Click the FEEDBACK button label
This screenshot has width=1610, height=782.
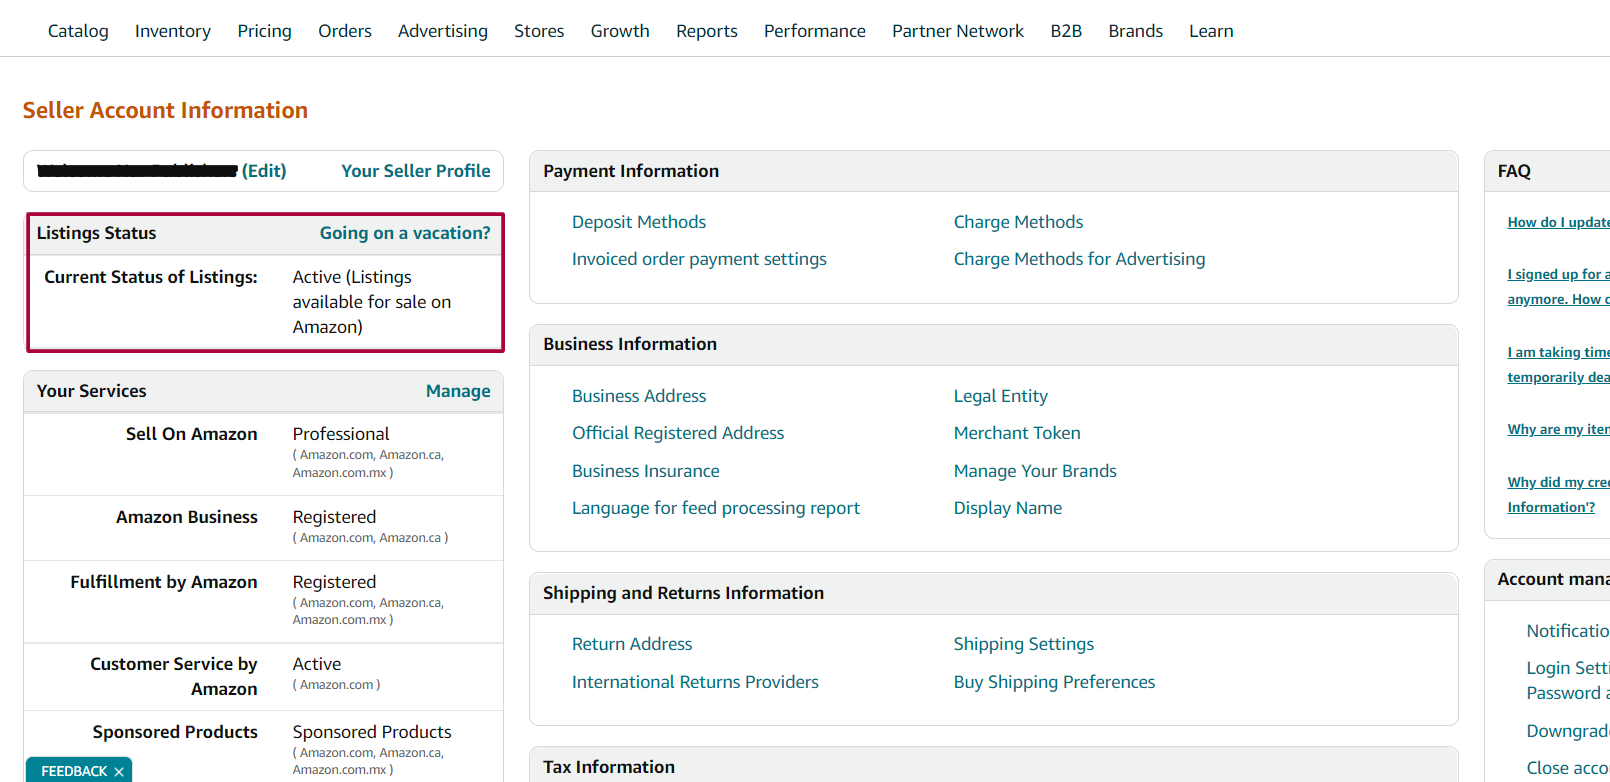74,771
